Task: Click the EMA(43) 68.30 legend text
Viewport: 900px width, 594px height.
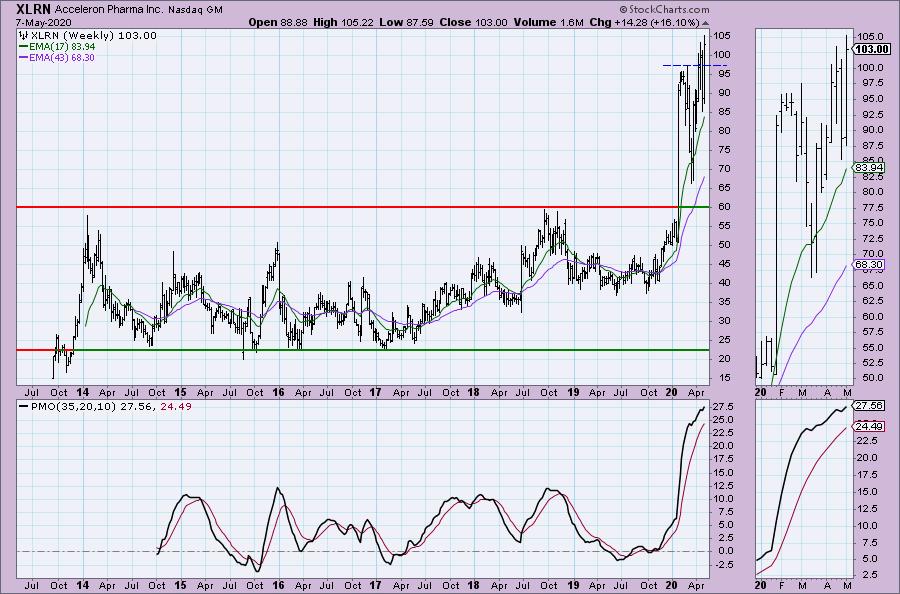Action: [x=62, y=57]
